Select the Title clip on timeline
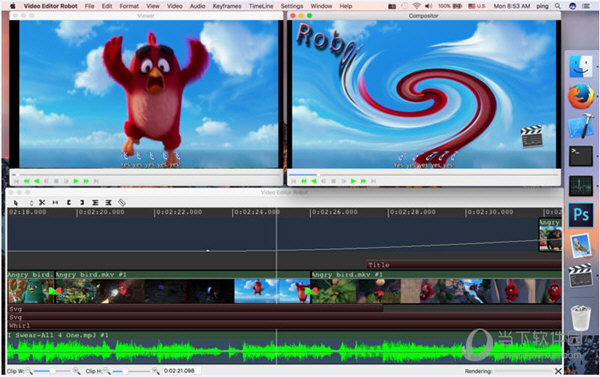The width and height of the screenshot is (600, 377). 464,264
